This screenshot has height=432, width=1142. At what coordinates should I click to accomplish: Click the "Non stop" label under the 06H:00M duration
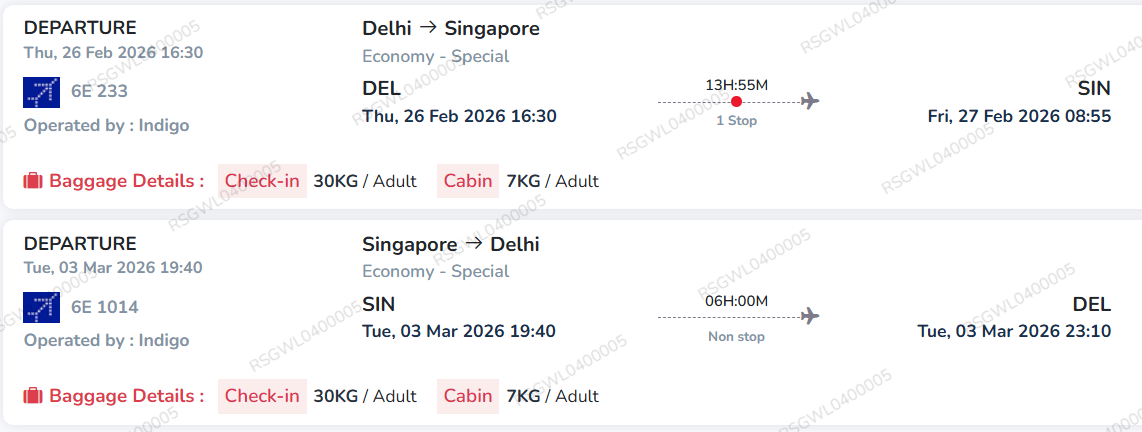[x=737, y=337]
